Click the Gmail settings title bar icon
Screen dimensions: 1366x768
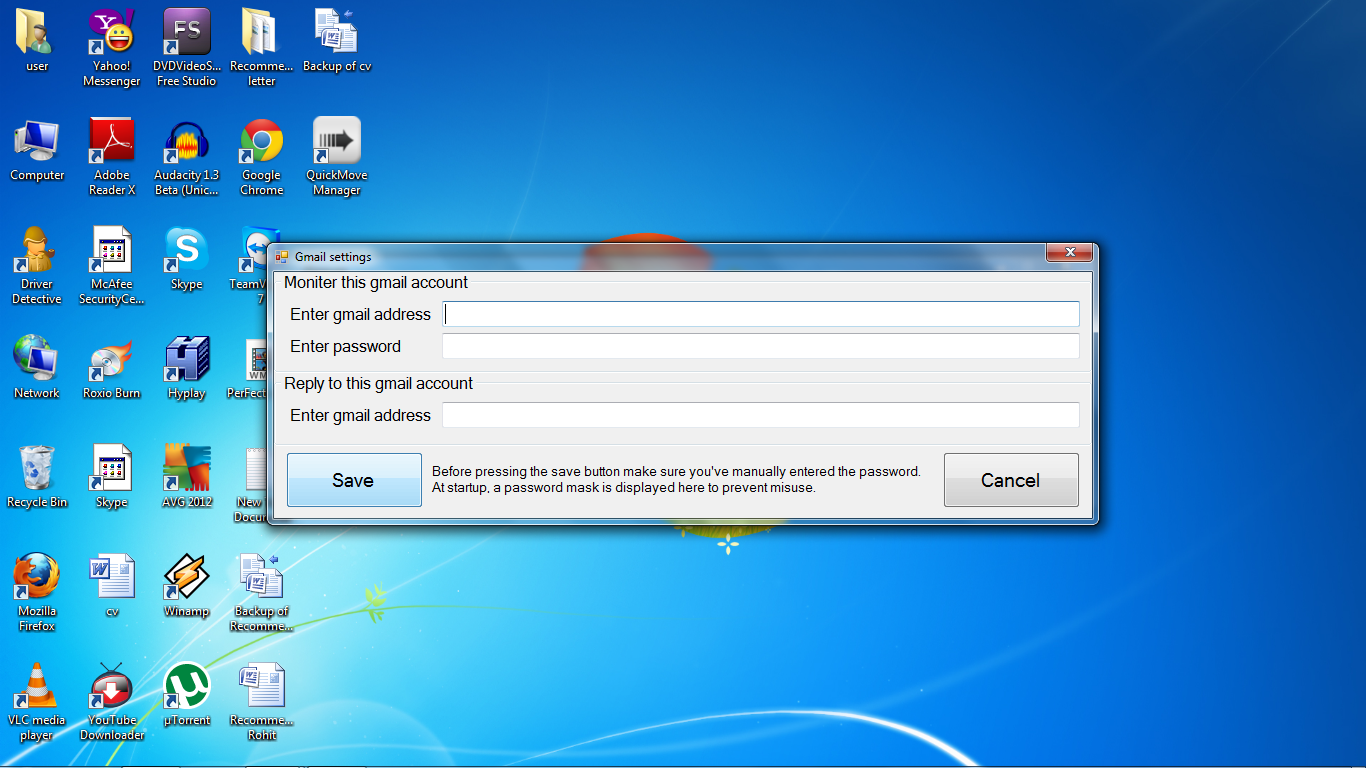pyautogui.click(x=282, y=257)
